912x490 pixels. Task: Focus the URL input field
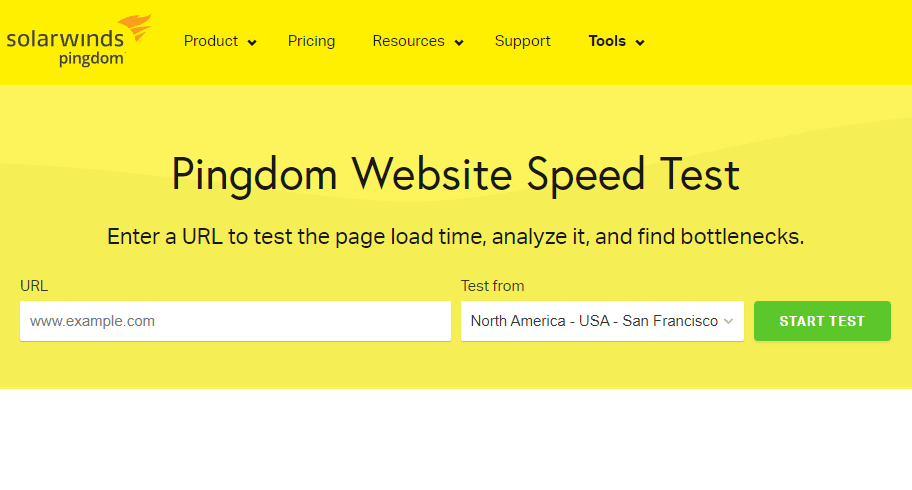(236, 321)
